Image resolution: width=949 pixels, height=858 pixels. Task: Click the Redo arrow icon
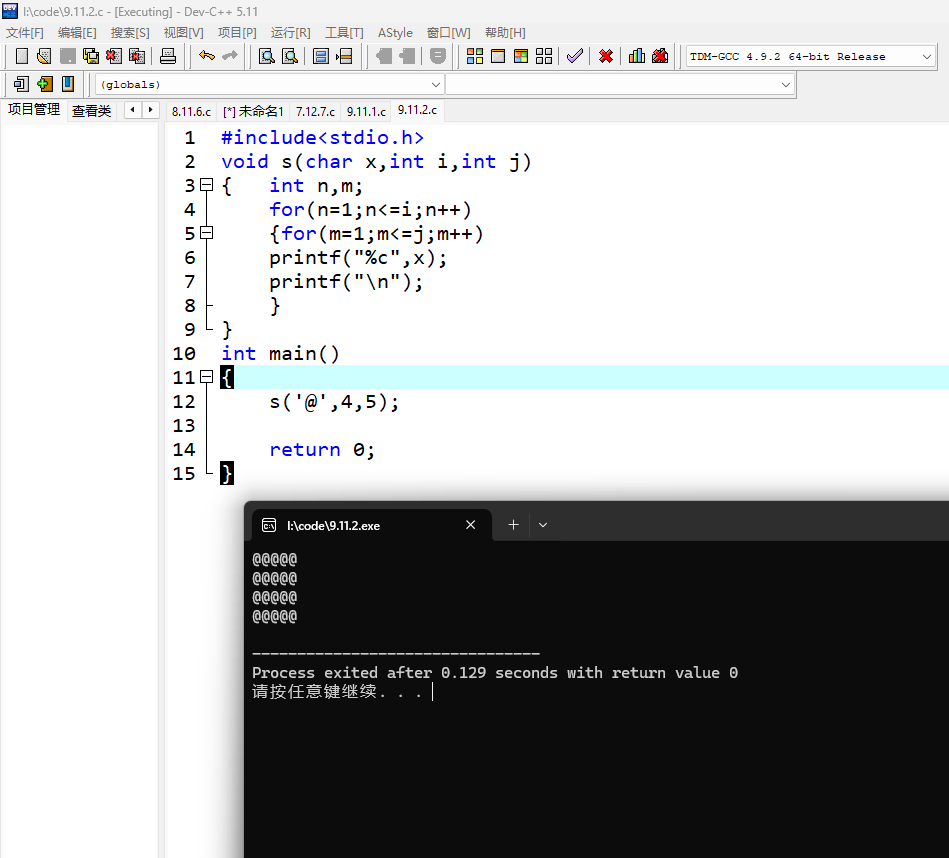pos(230,56)
